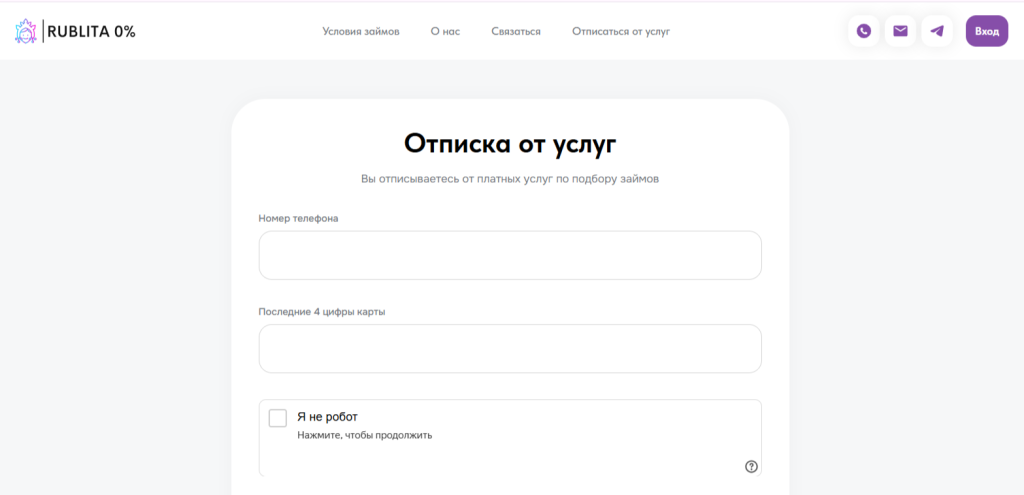This screenshot has width=1024, height=495.
Task: Click the purple 'Вход' button
Action: (987, 31)
